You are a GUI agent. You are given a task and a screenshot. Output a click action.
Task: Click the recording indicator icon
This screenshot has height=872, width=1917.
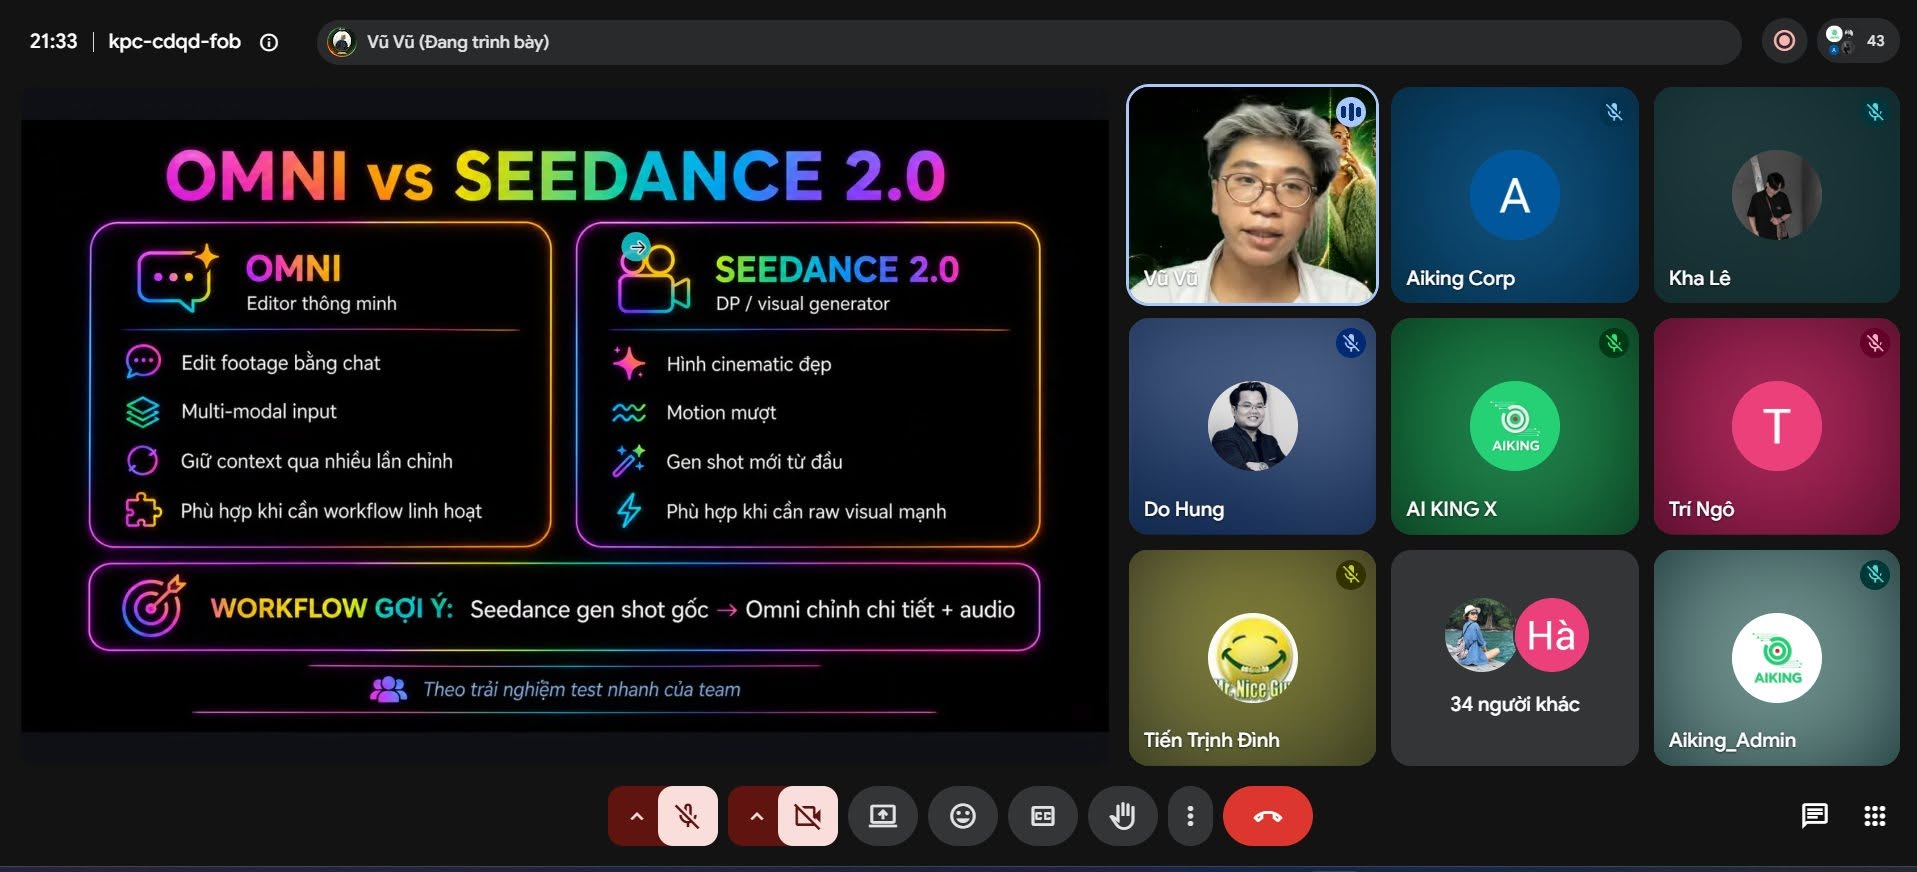pyautogui.click(x=1784, y=41)
